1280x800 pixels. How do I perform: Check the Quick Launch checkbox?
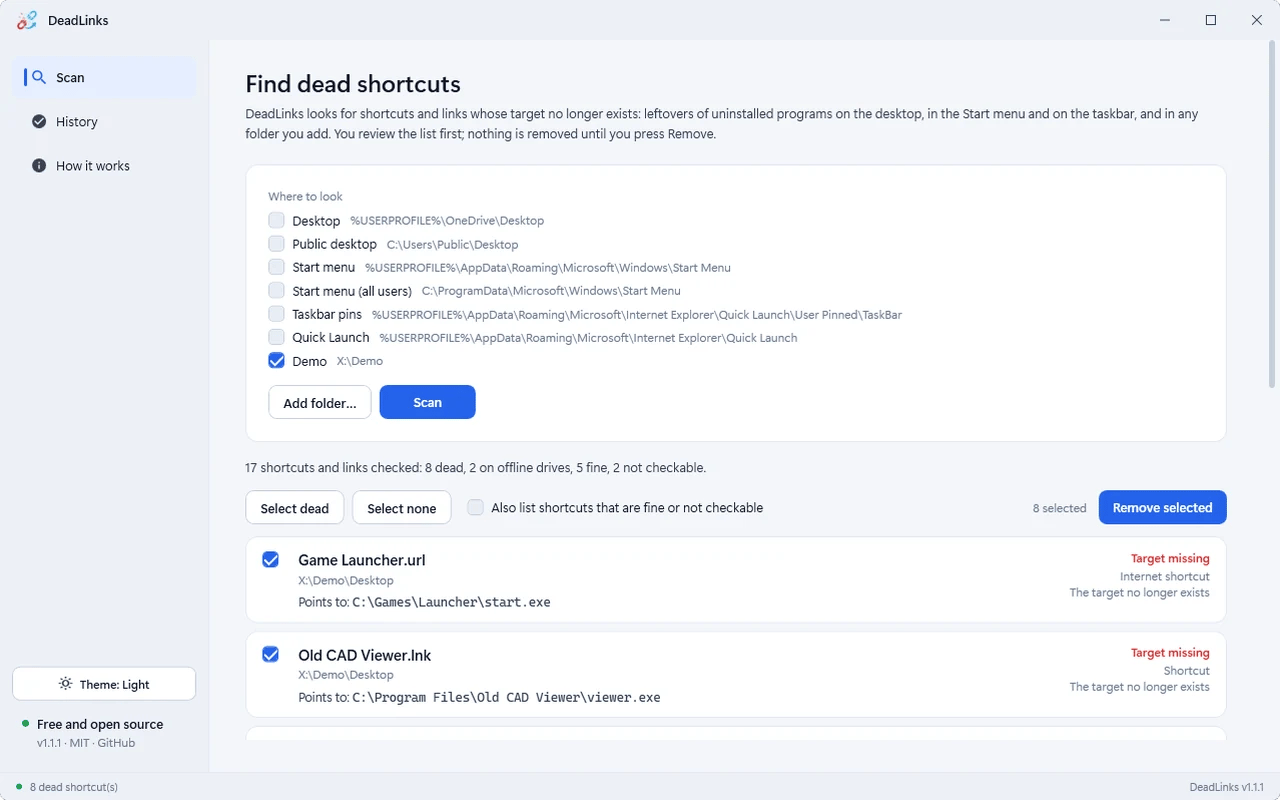click(276, 337)
